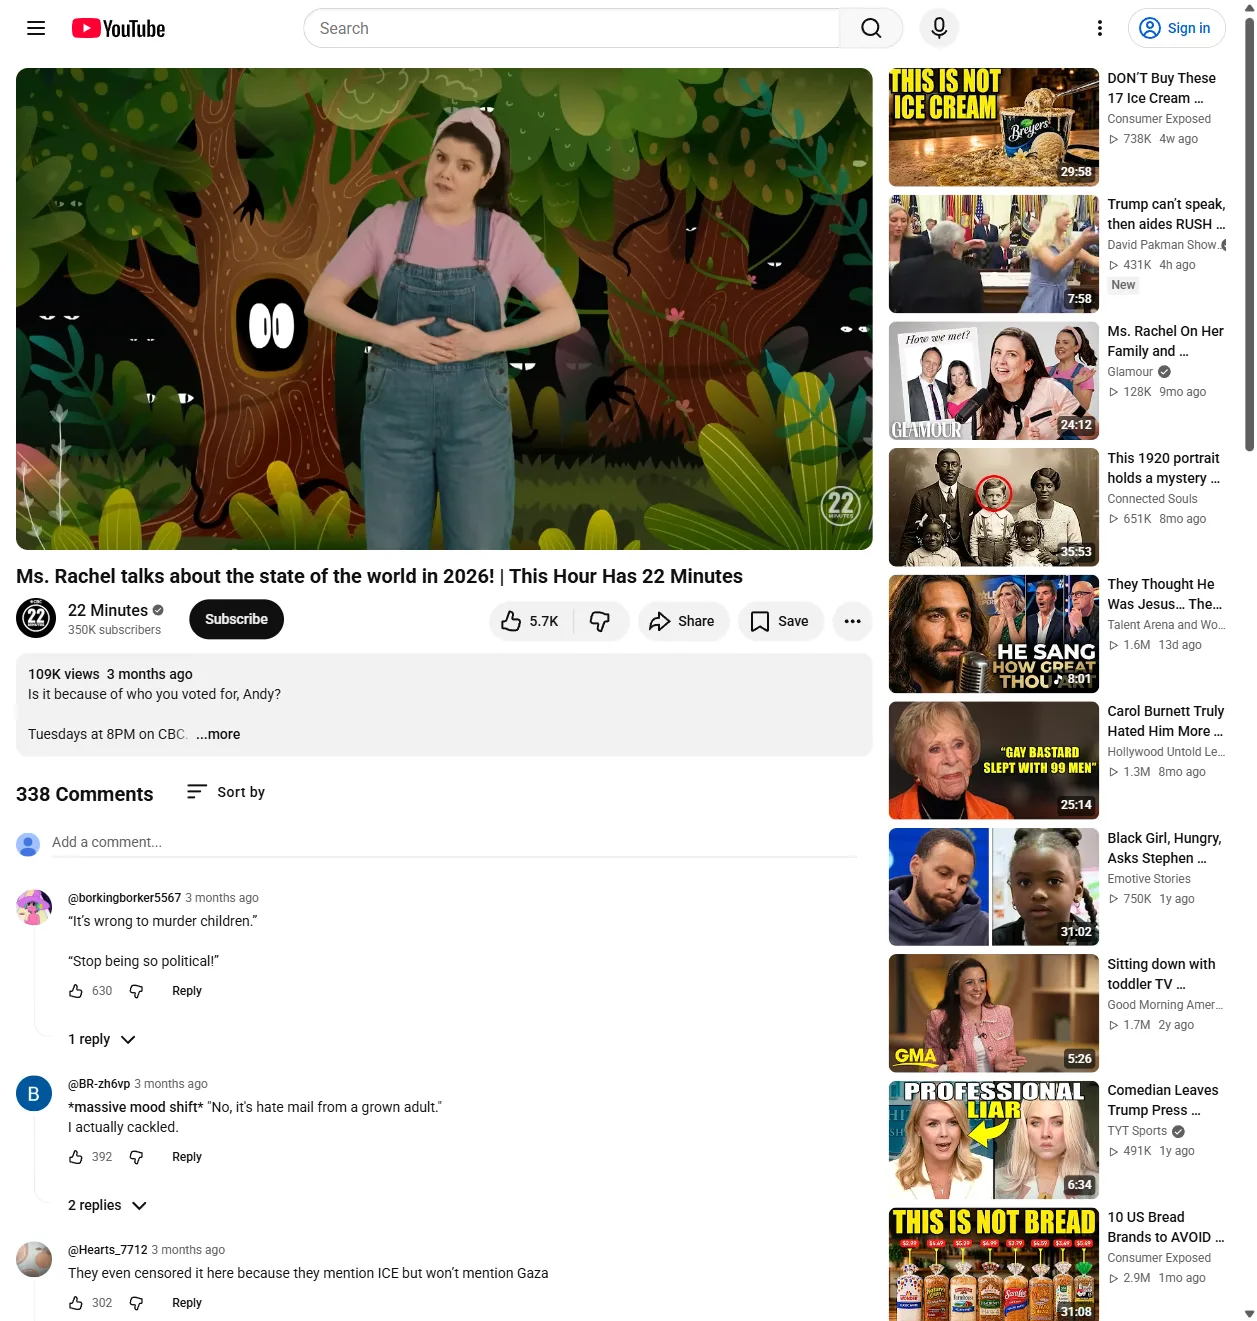Viewport: 1257px width, 1321px height.
Task: Open the 22 Minutes channel avatar
Action: [x=36, y=618]
